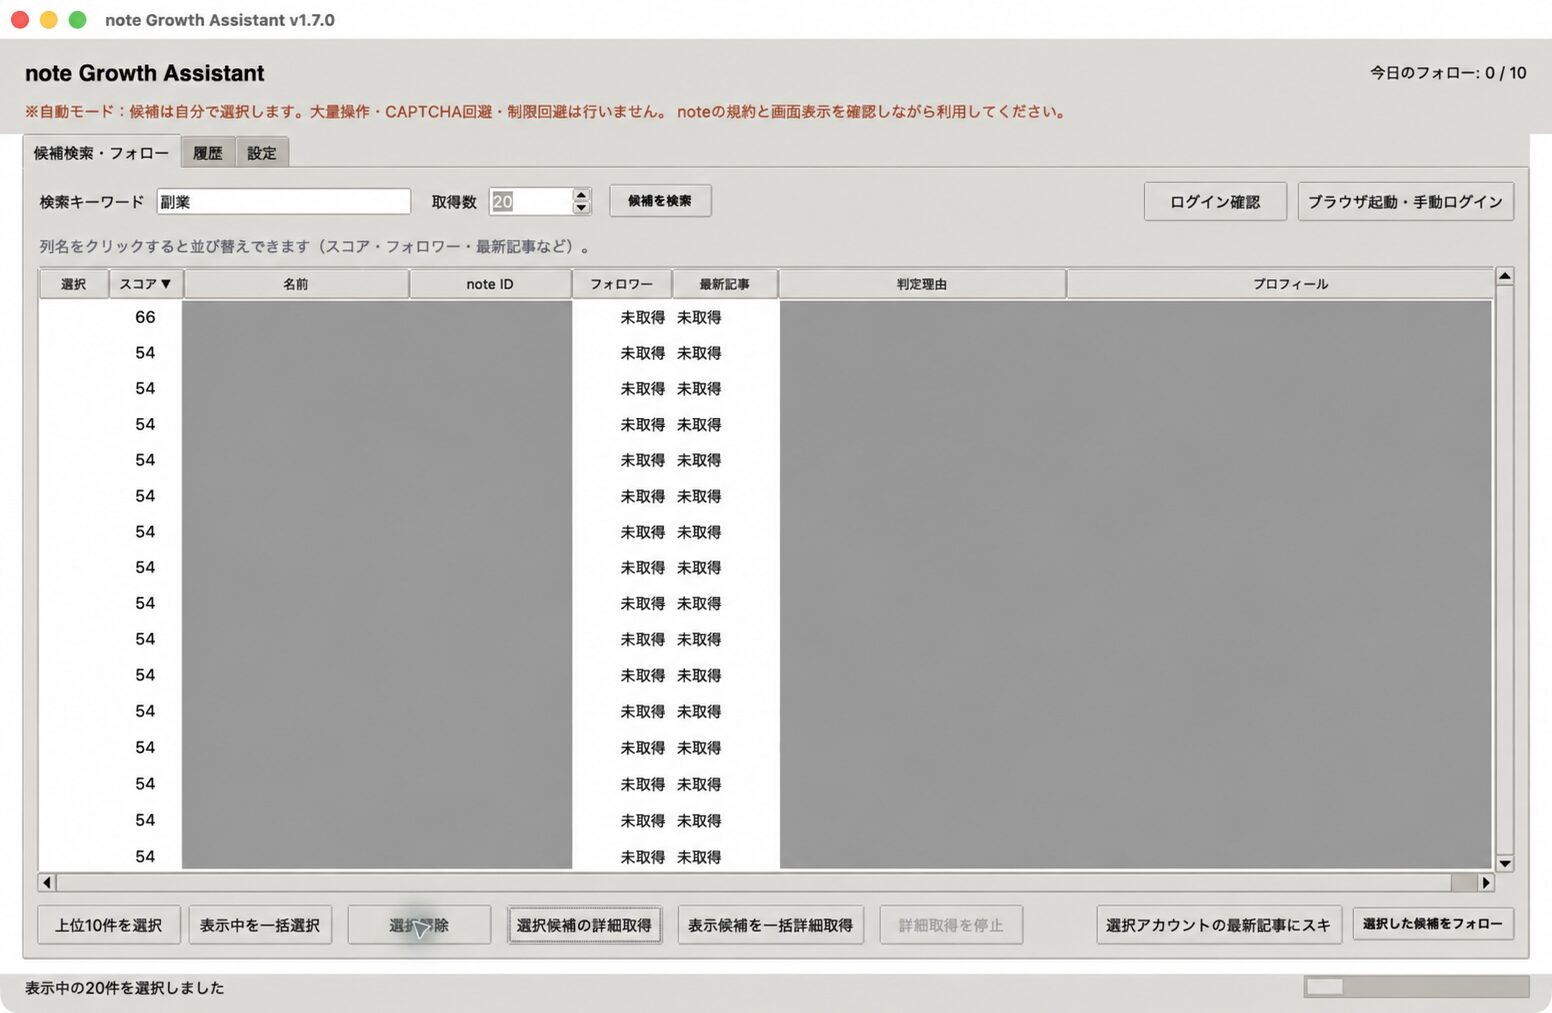Click the vertical scrollbar down arrow
This screenshot has width=1552, height=1013.
pos(1504,863)
